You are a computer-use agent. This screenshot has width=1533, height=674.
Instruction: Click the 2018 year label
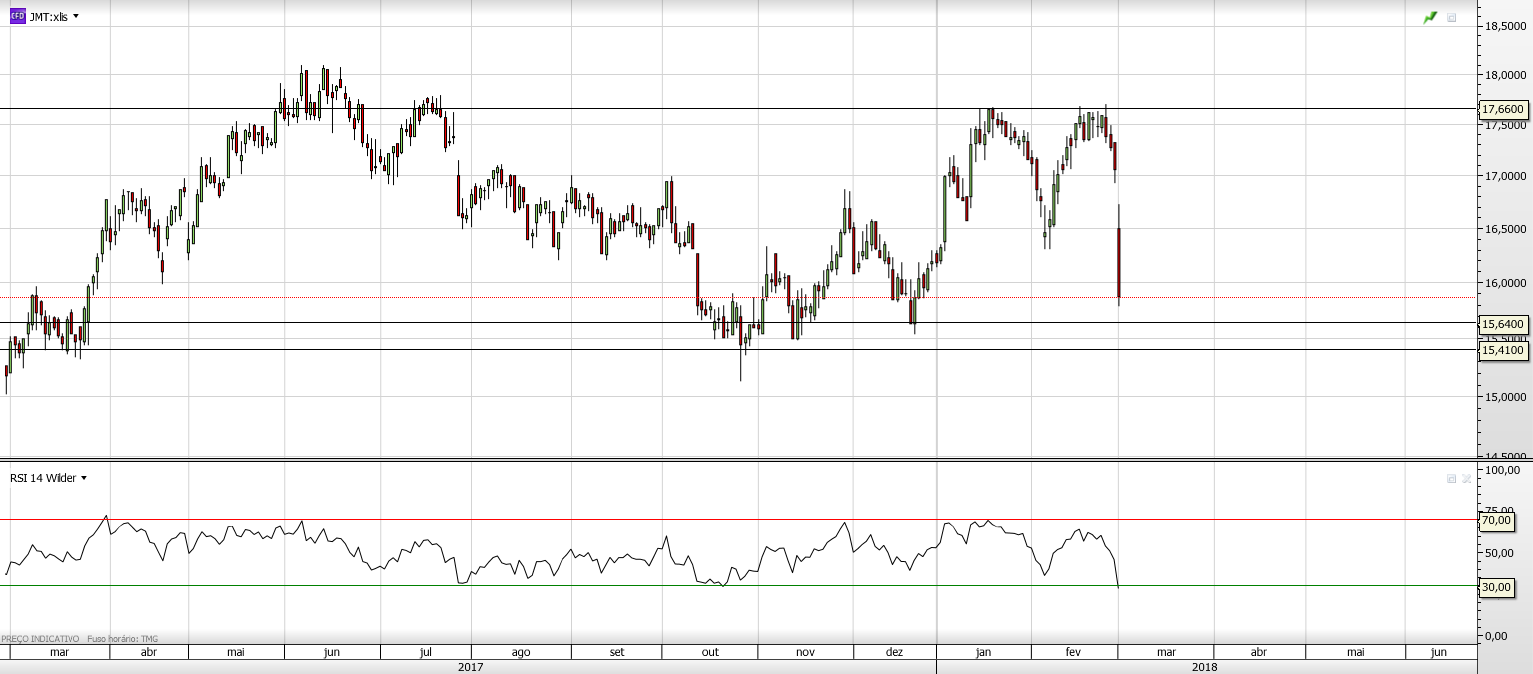[x=1205, y=666]
